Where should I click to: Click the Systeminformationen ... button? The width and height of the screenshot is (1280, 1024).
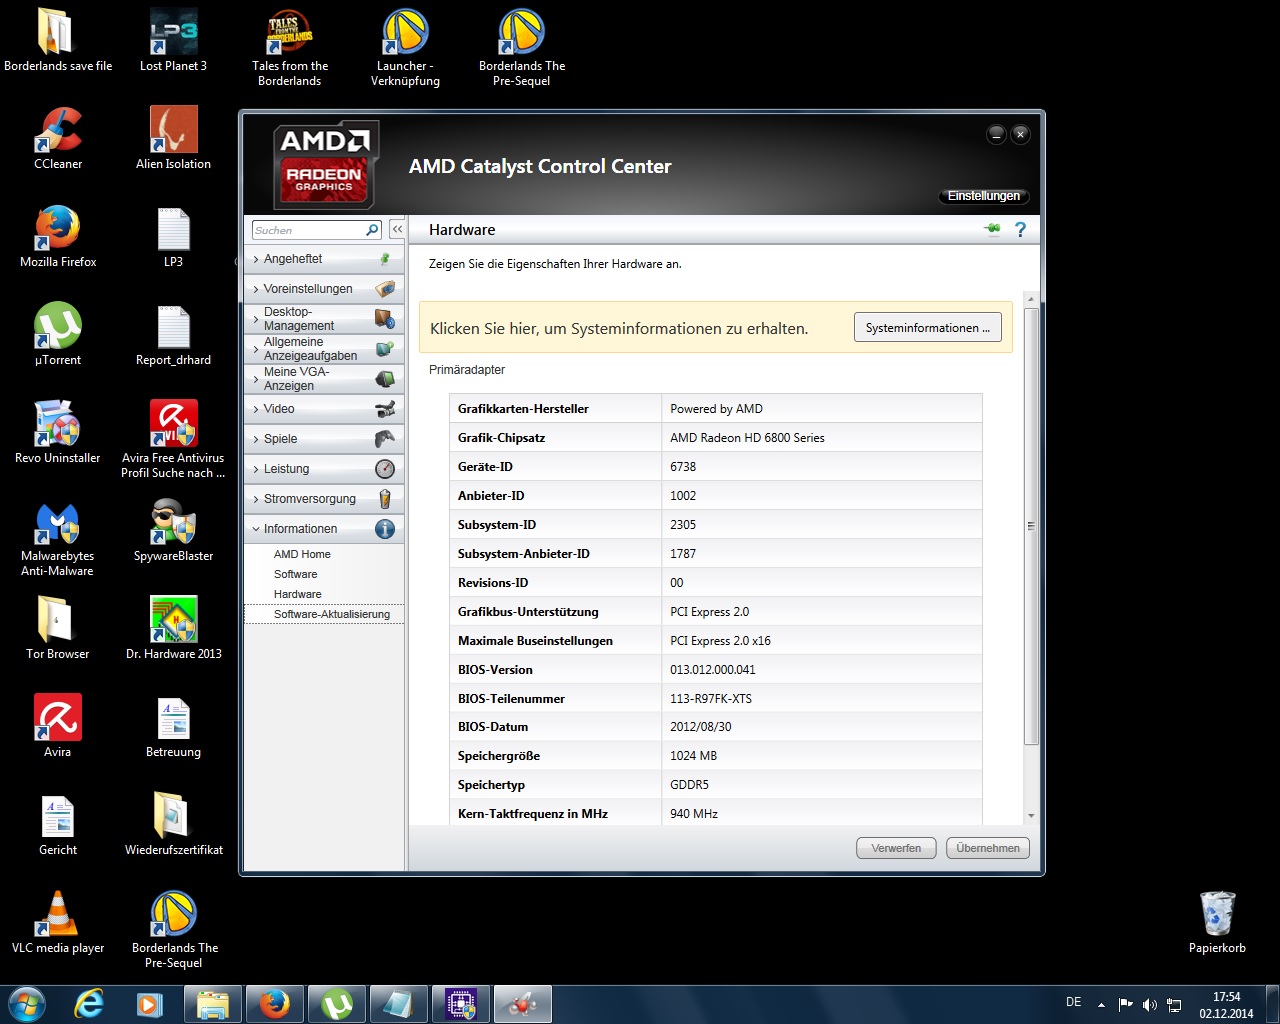(x=927, y=328)
